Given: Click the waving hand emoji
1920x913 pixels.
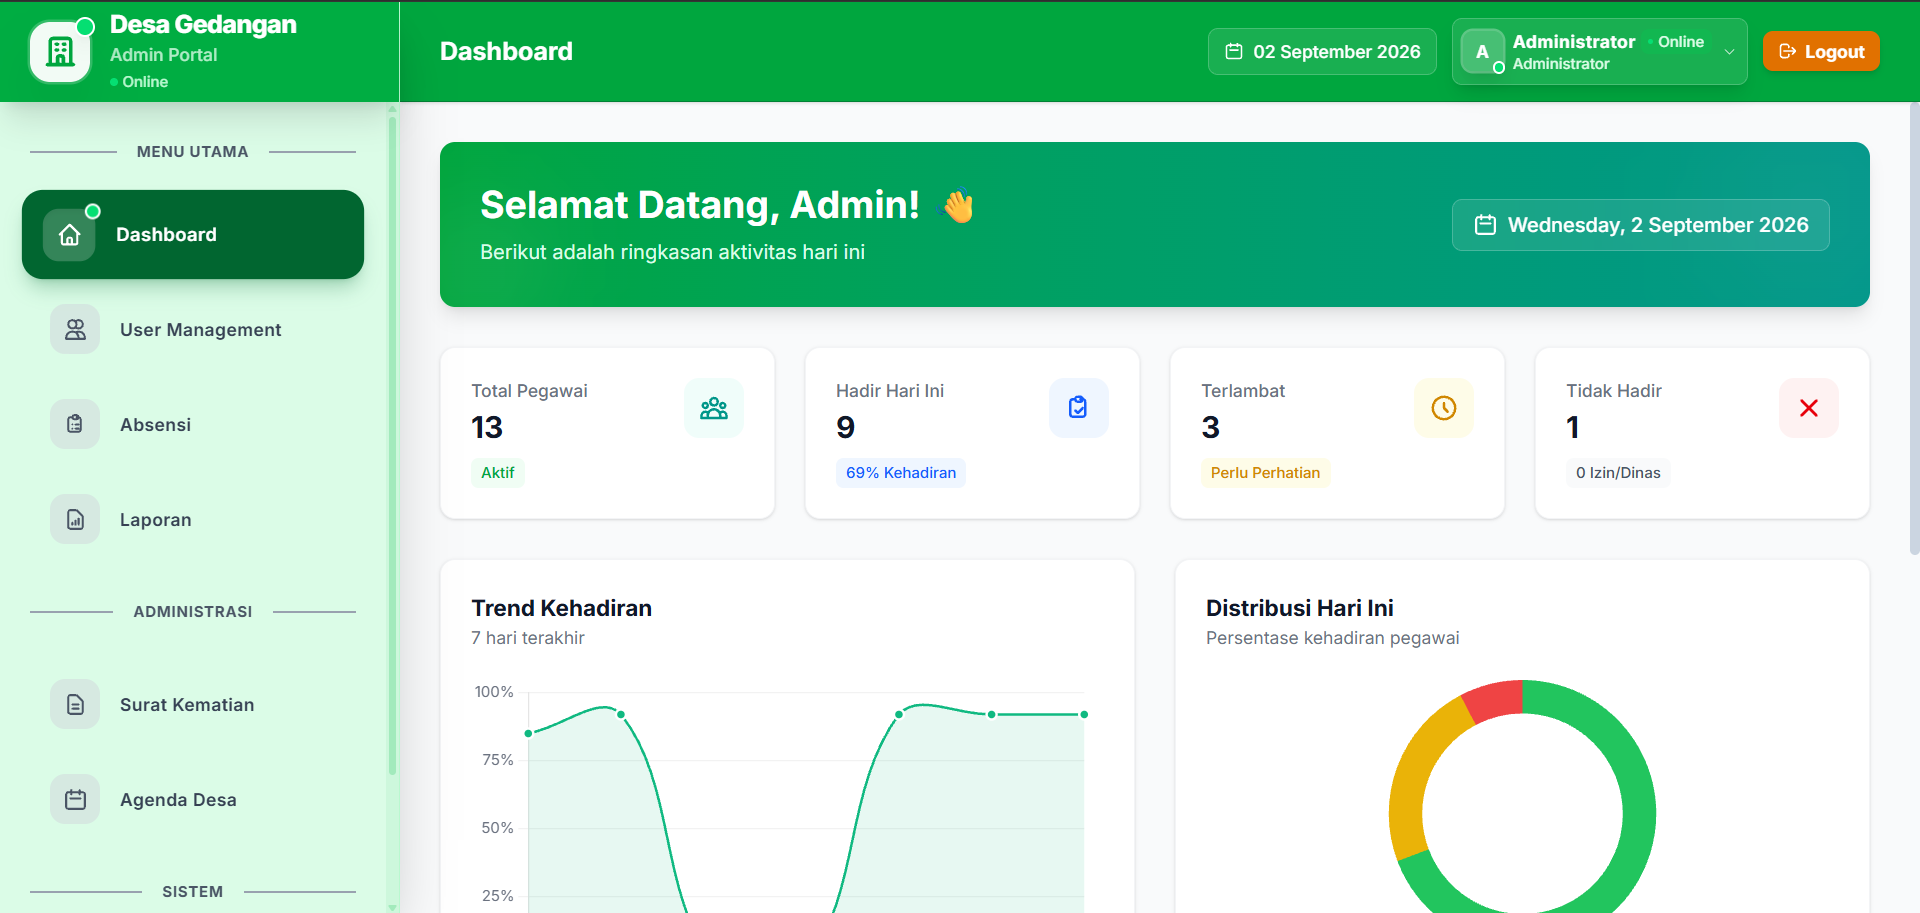Looking at the screenshot, I should coord(957,206).
